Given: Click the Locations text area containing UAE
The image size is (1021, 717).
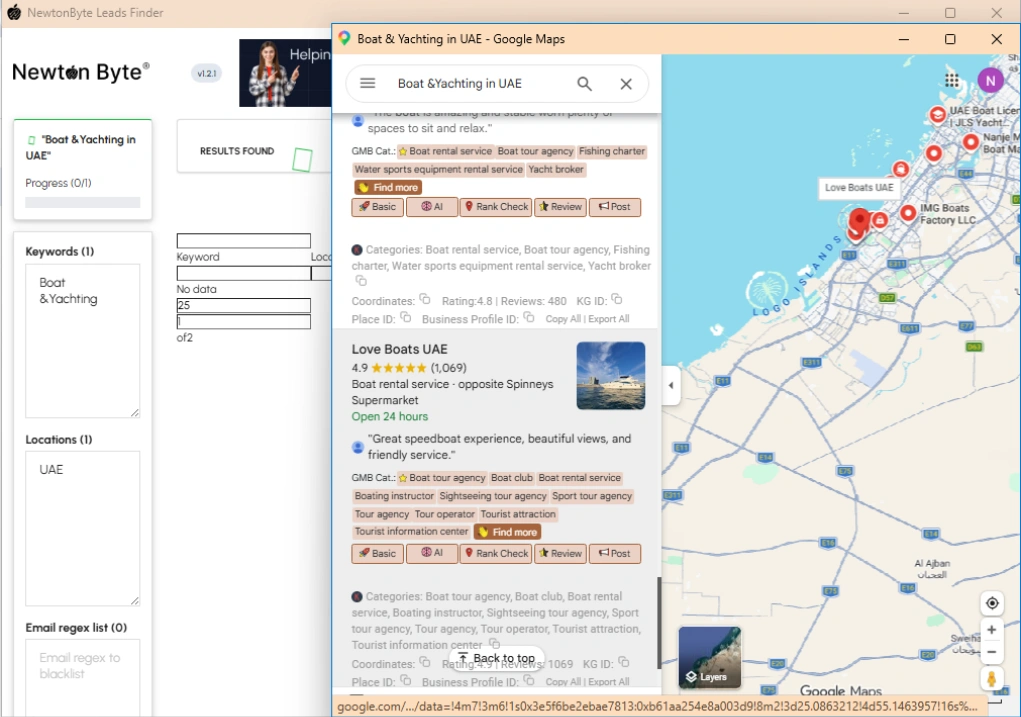Looking at the screenshot, I should coord(83,528).
